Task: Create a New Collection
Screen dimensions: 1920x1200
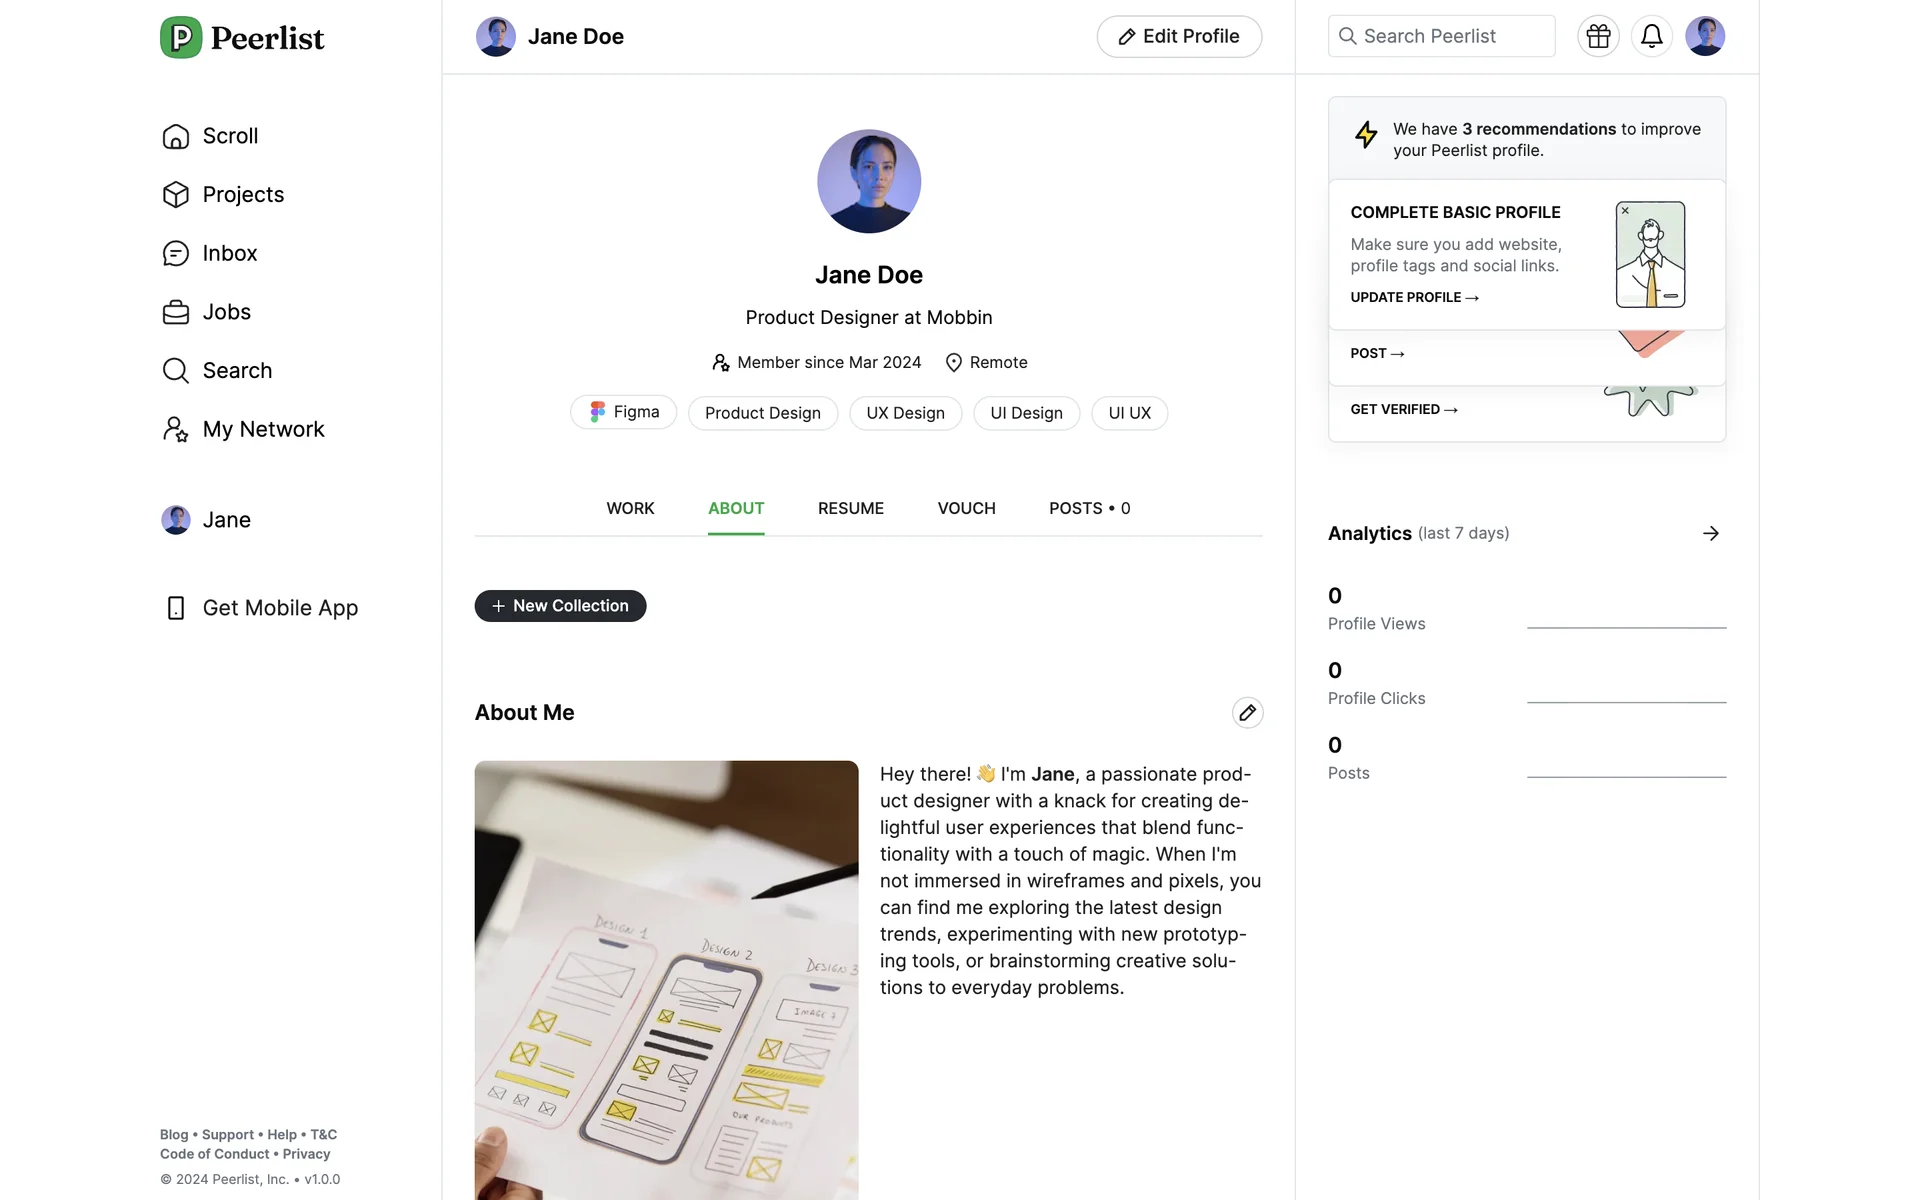Action: click(560, 606)
